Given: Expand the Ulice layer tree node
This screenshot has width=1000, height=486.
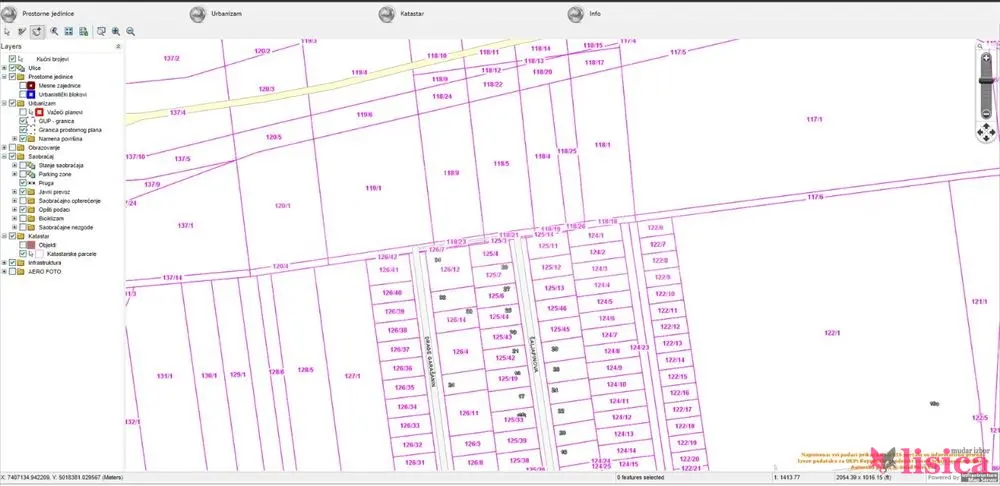Looking at the screenshot, I should pyautogui.click(x=4, y=68).
